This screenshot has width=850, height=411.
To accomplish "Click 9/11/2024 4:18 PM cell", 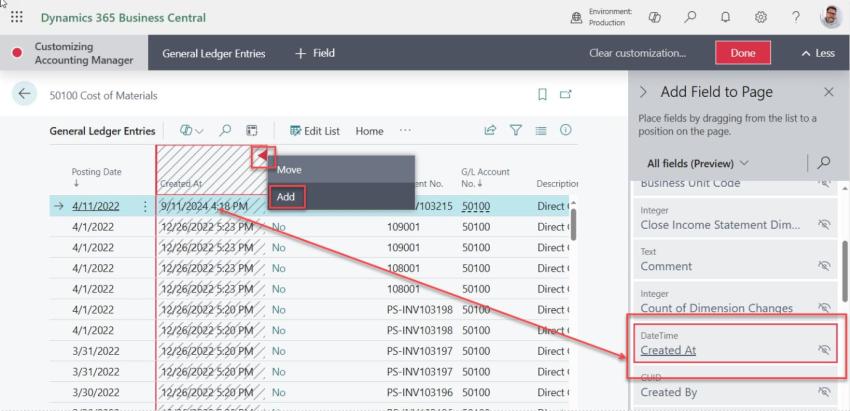I will [204, 206].
